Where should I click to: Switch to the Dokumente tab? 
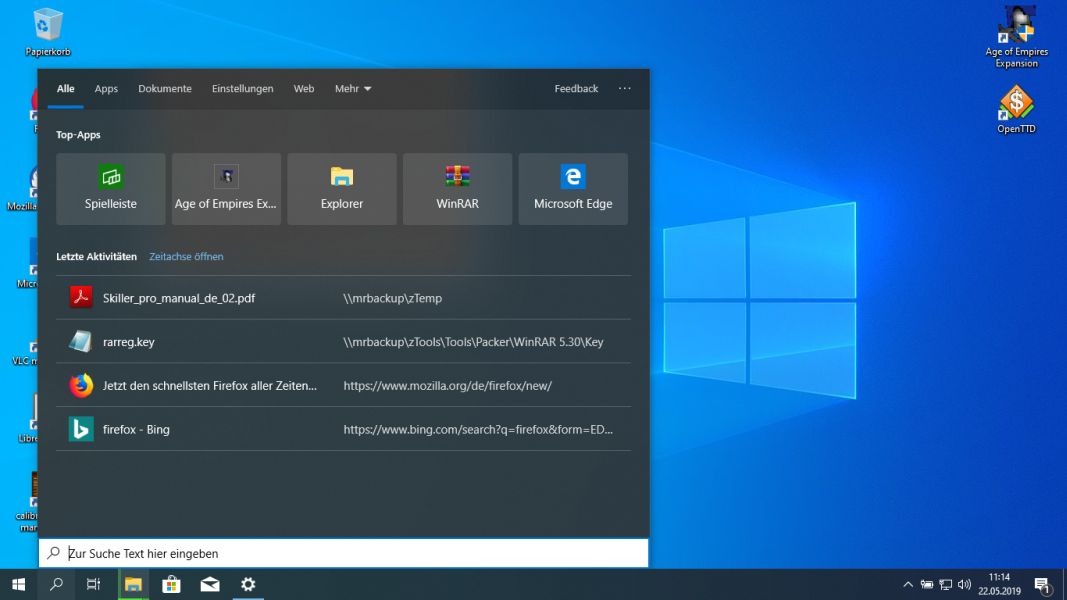pos(165,88)
